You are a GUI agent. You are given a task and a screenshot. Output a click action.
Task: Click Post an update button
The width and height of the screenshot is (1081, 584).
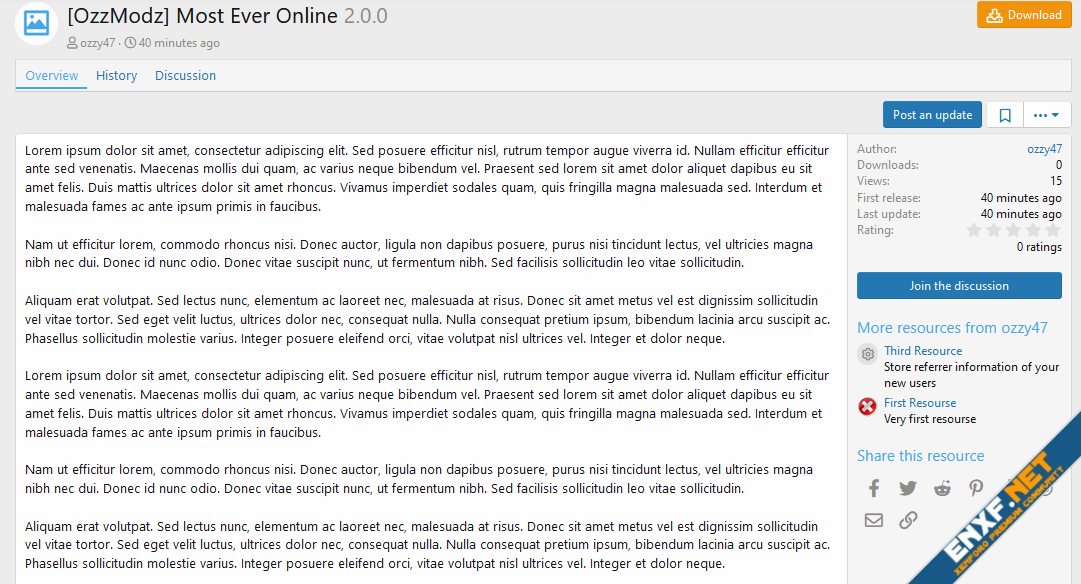[932, 115]
